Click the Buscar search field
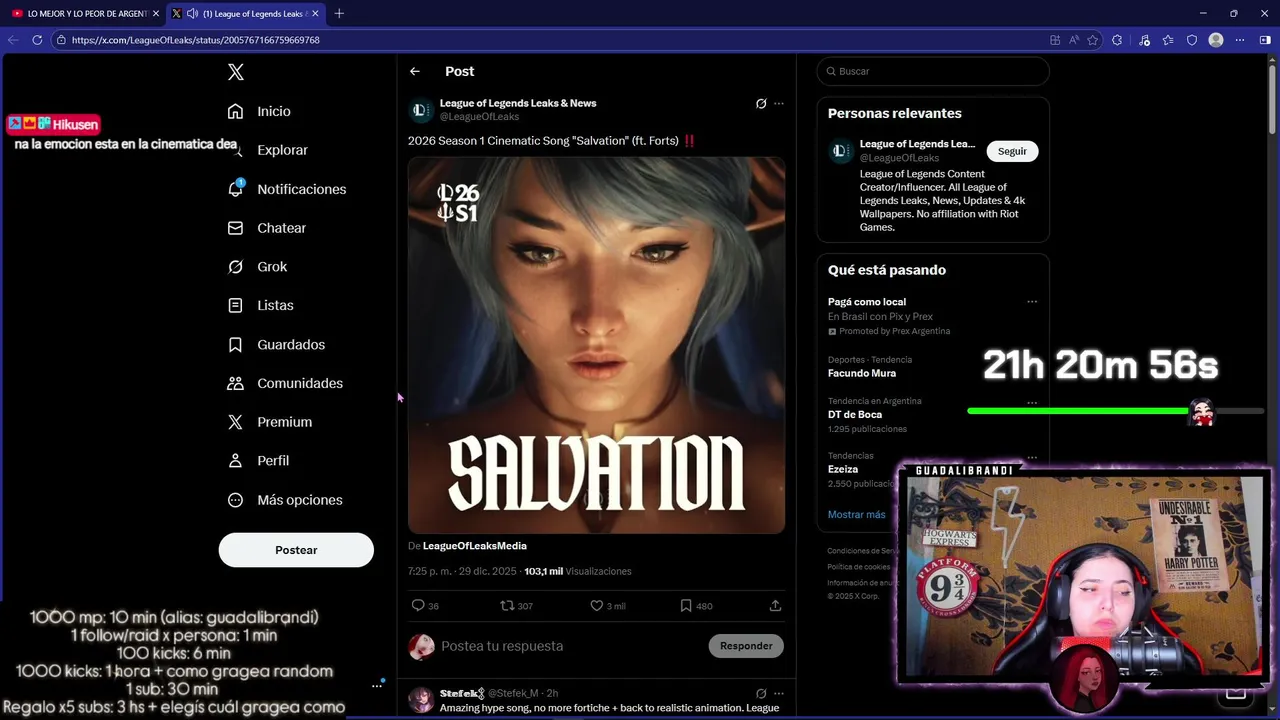Screen dimensions: 1280x720 933,71
